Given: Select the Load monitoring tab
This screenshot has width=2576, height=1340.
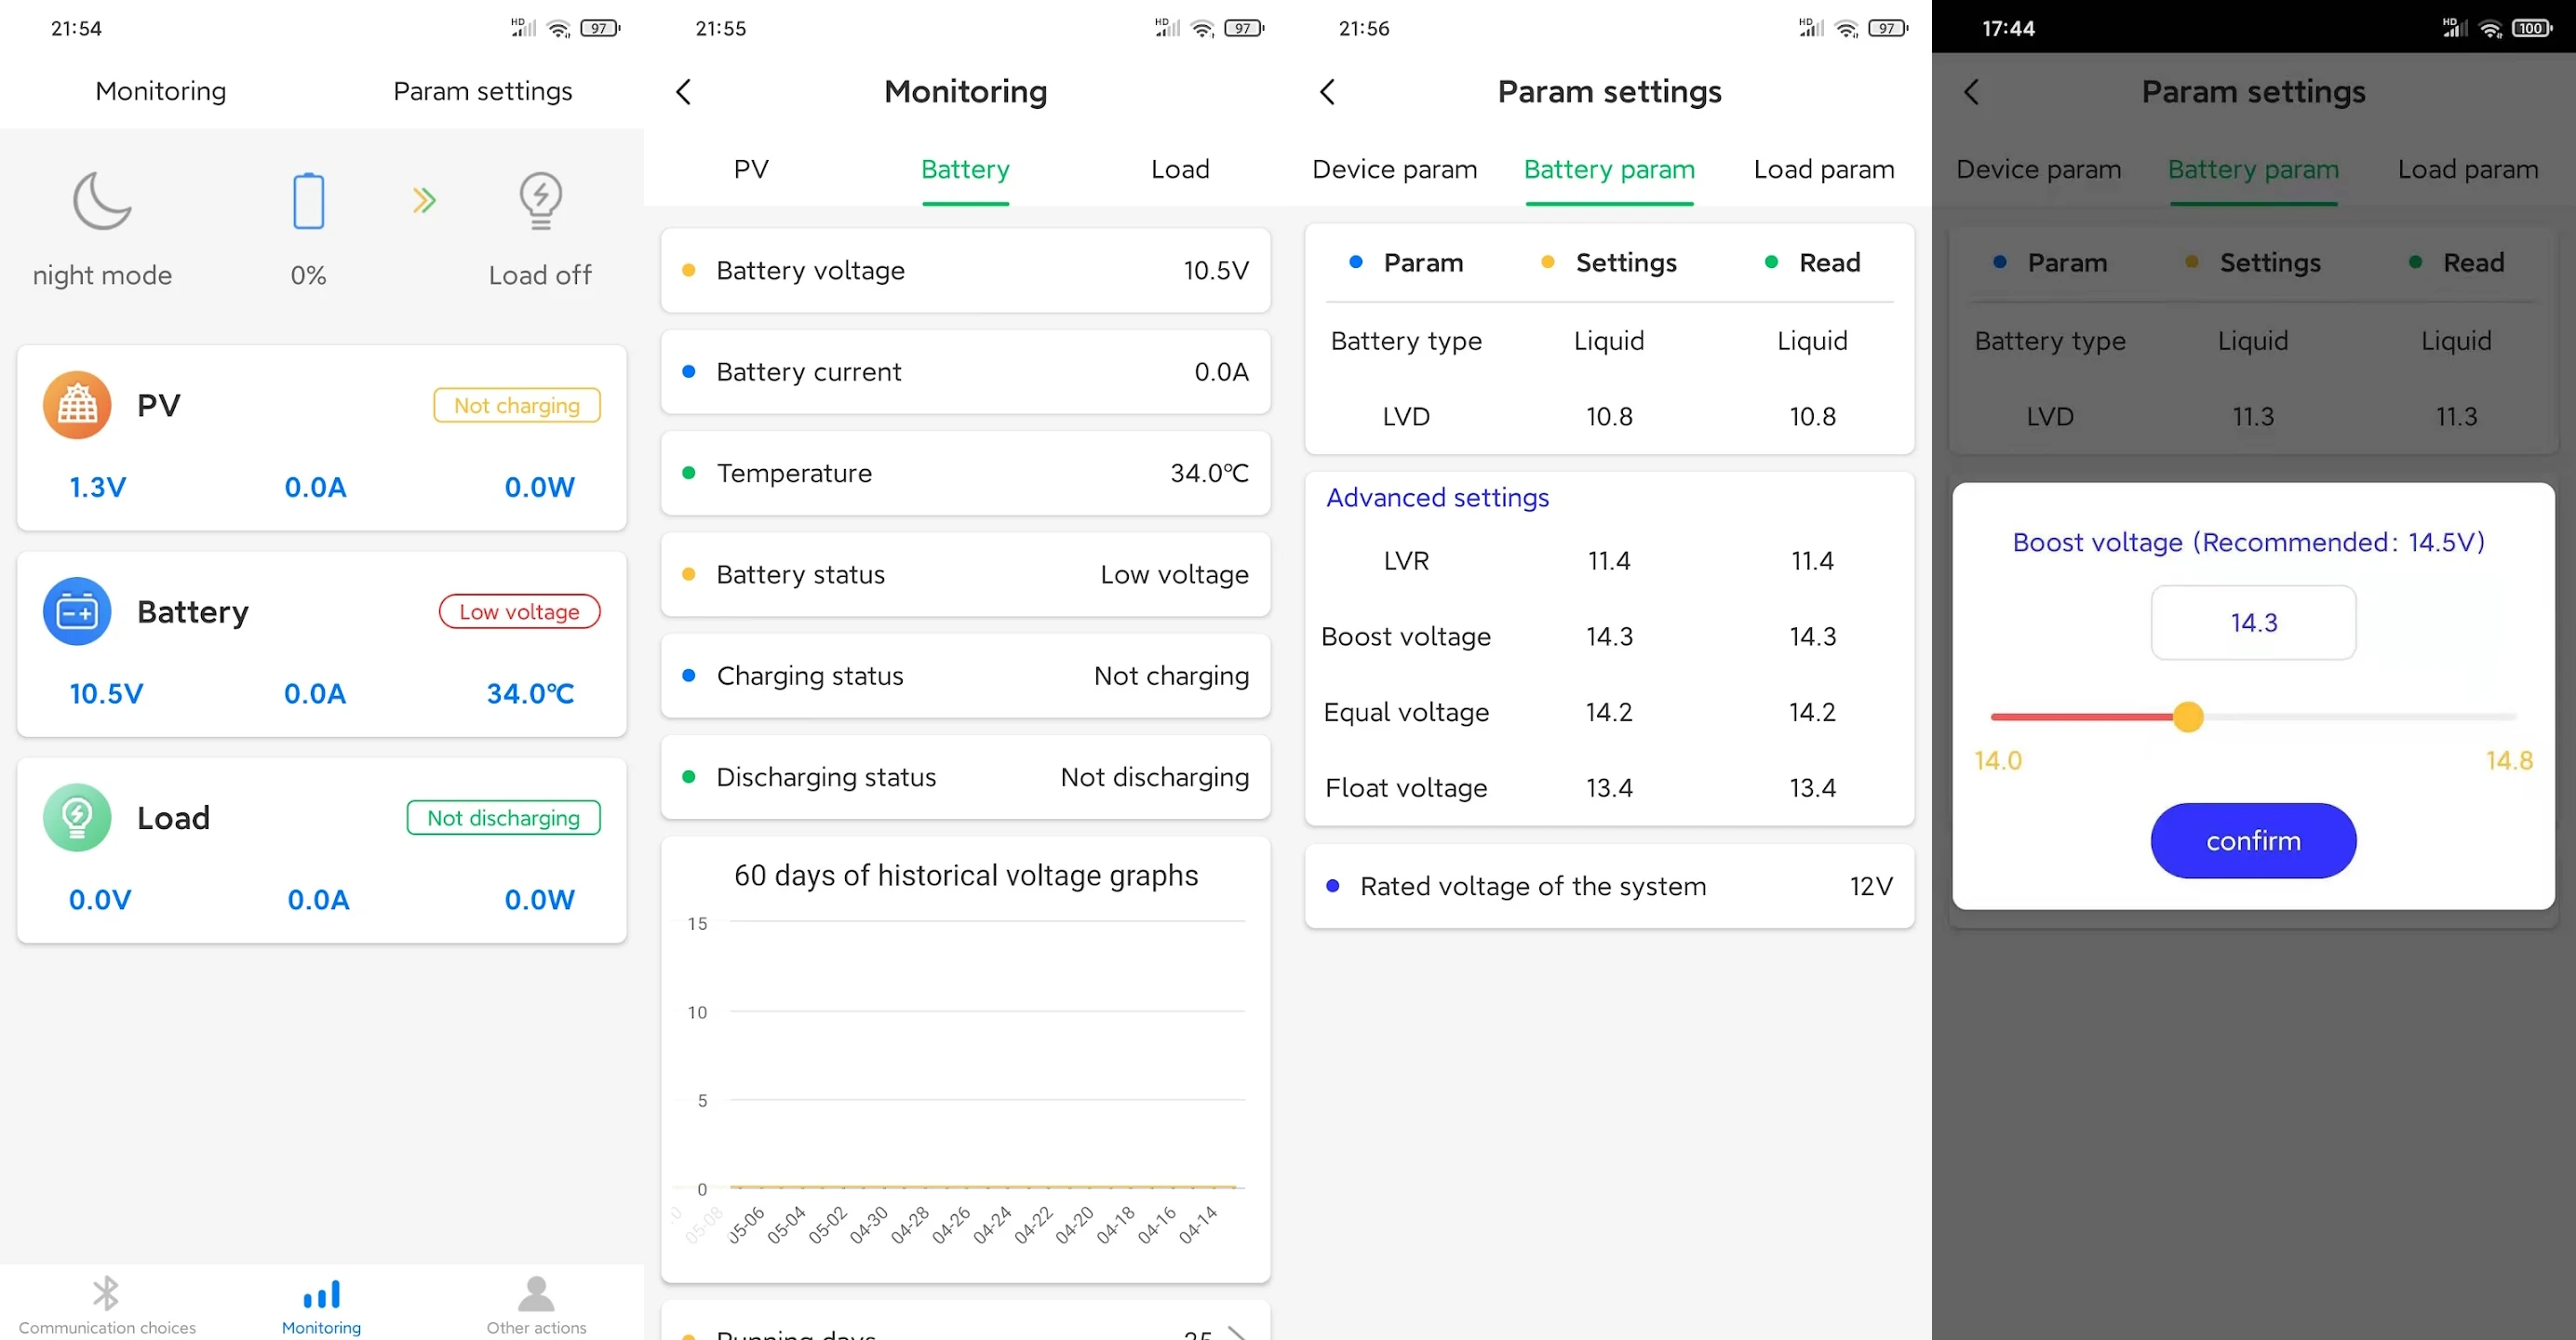Looking at the screenshot, I should coord(1180,169).
